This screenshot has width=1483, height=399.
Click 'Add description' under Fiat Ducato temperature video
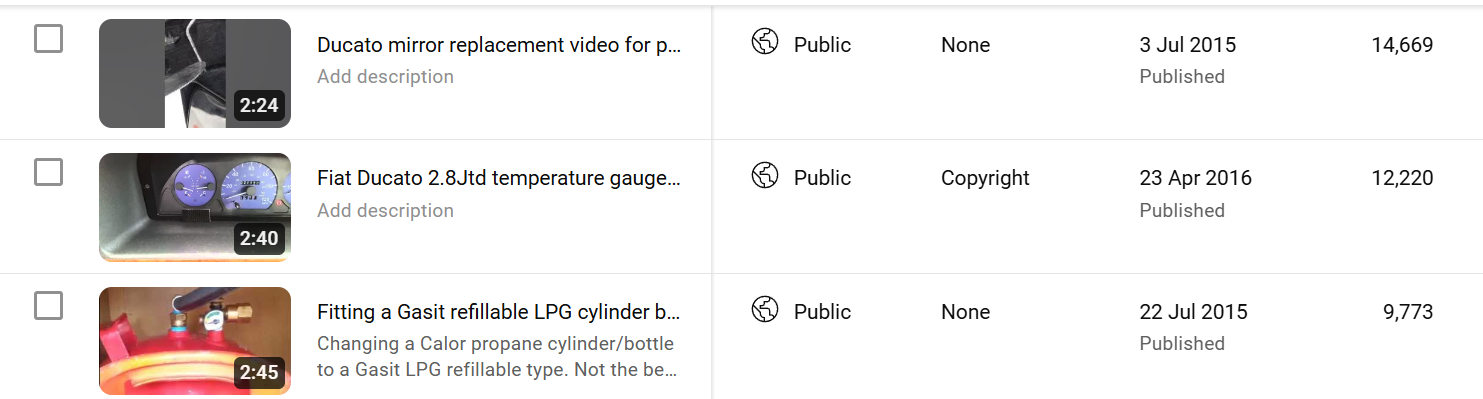coord(385,211)
